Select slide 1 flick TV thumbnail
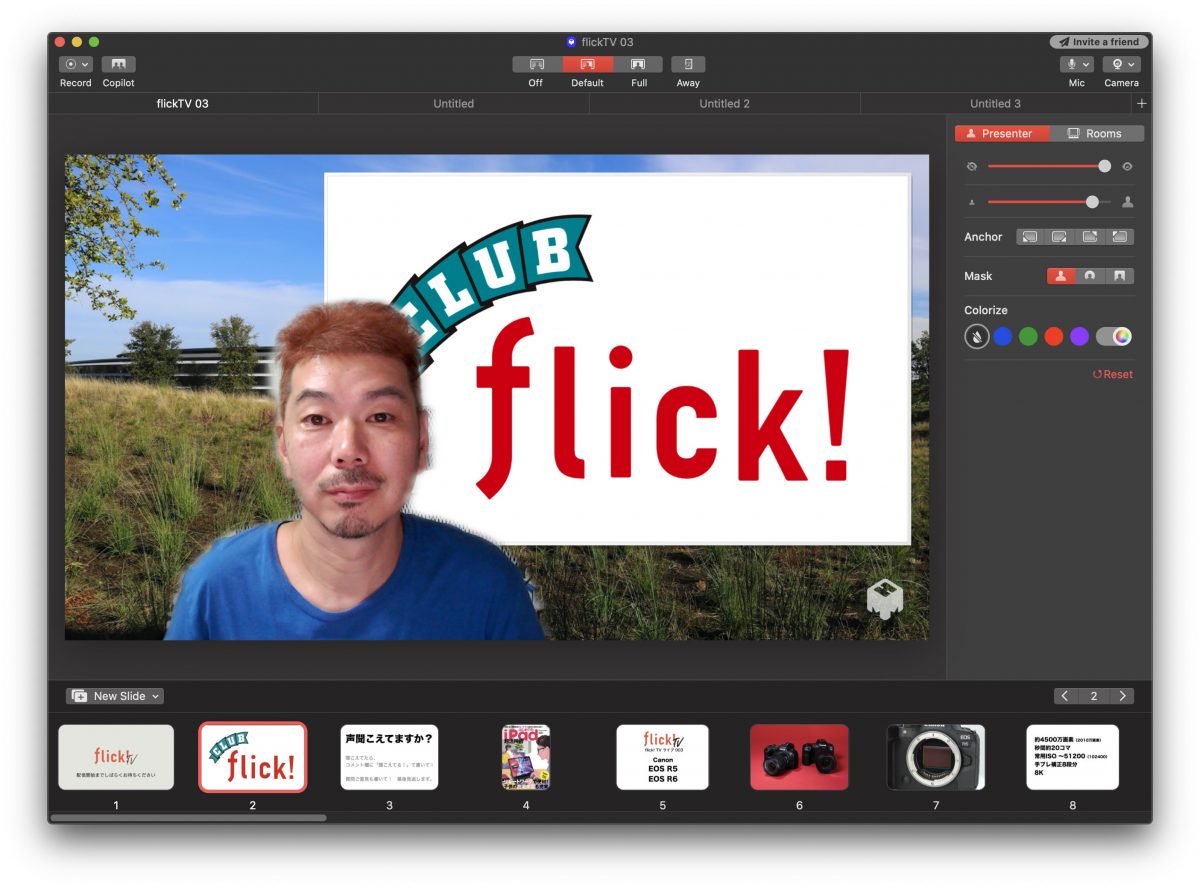Viewport: 1200px width, 887px height. (116, 757)
